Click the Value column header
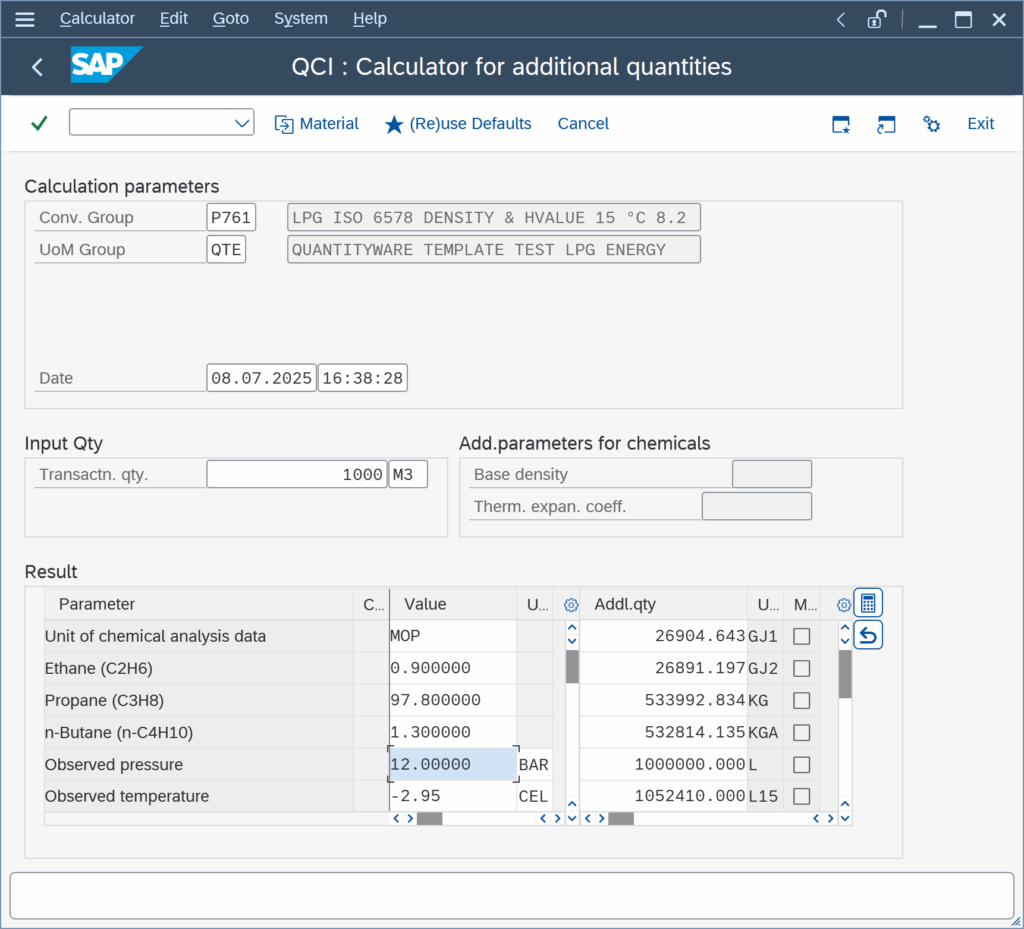This screenshot has height=929, width=1024. pyautogui.click(x=453, y=604)
